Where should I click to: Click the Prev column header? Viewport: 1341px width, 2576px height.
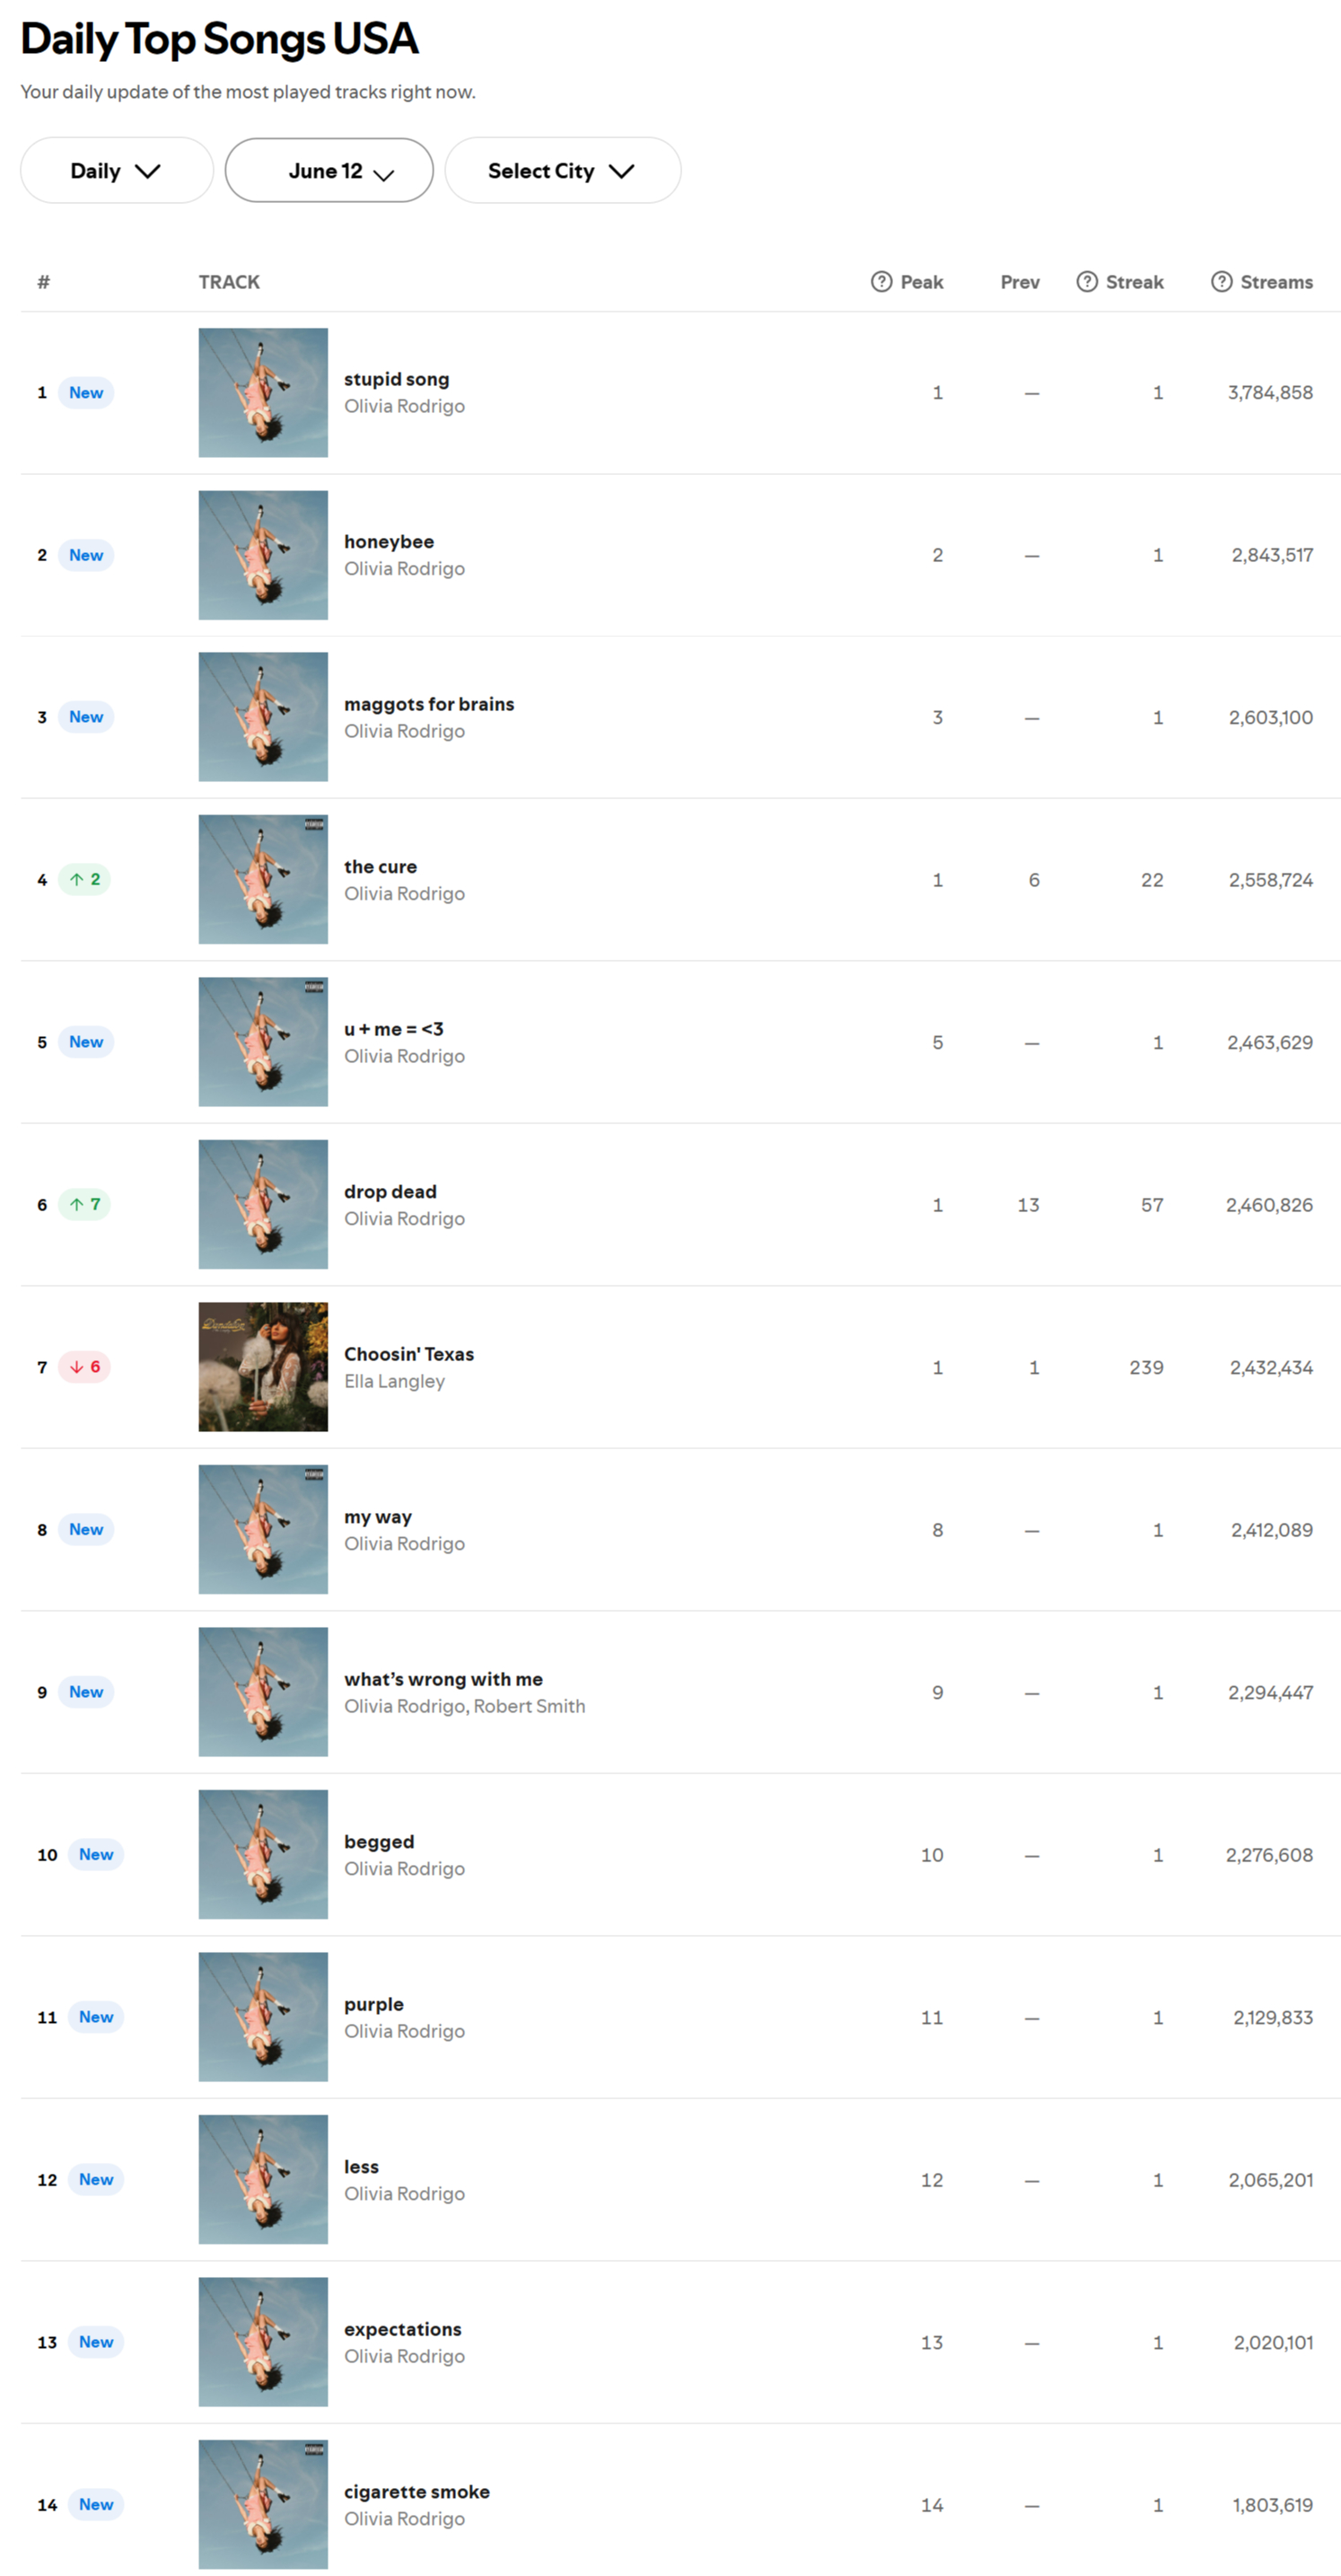(1020, 282)
